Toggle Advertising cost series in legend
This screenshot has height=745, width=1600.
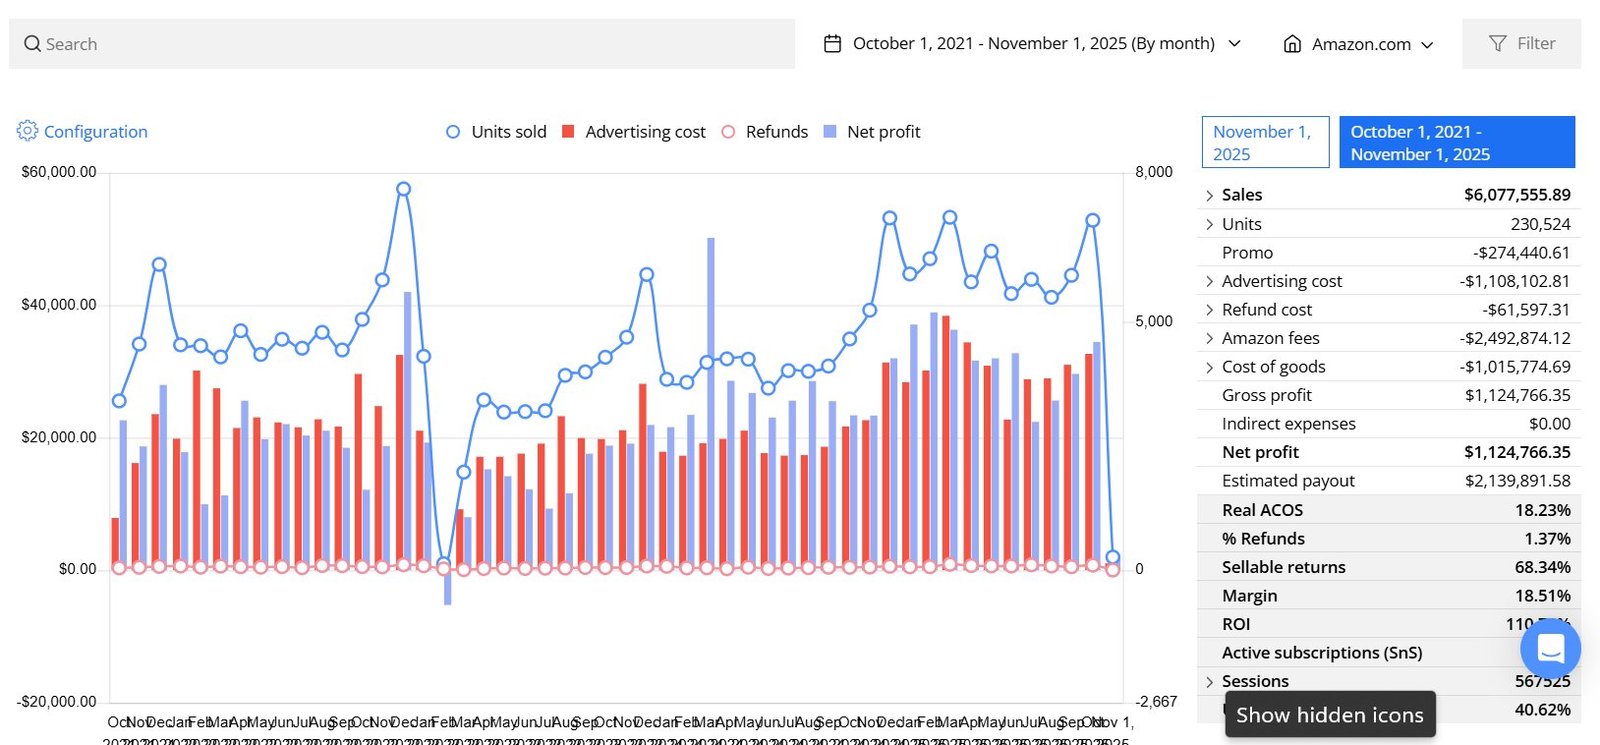(x=634, y=132)
